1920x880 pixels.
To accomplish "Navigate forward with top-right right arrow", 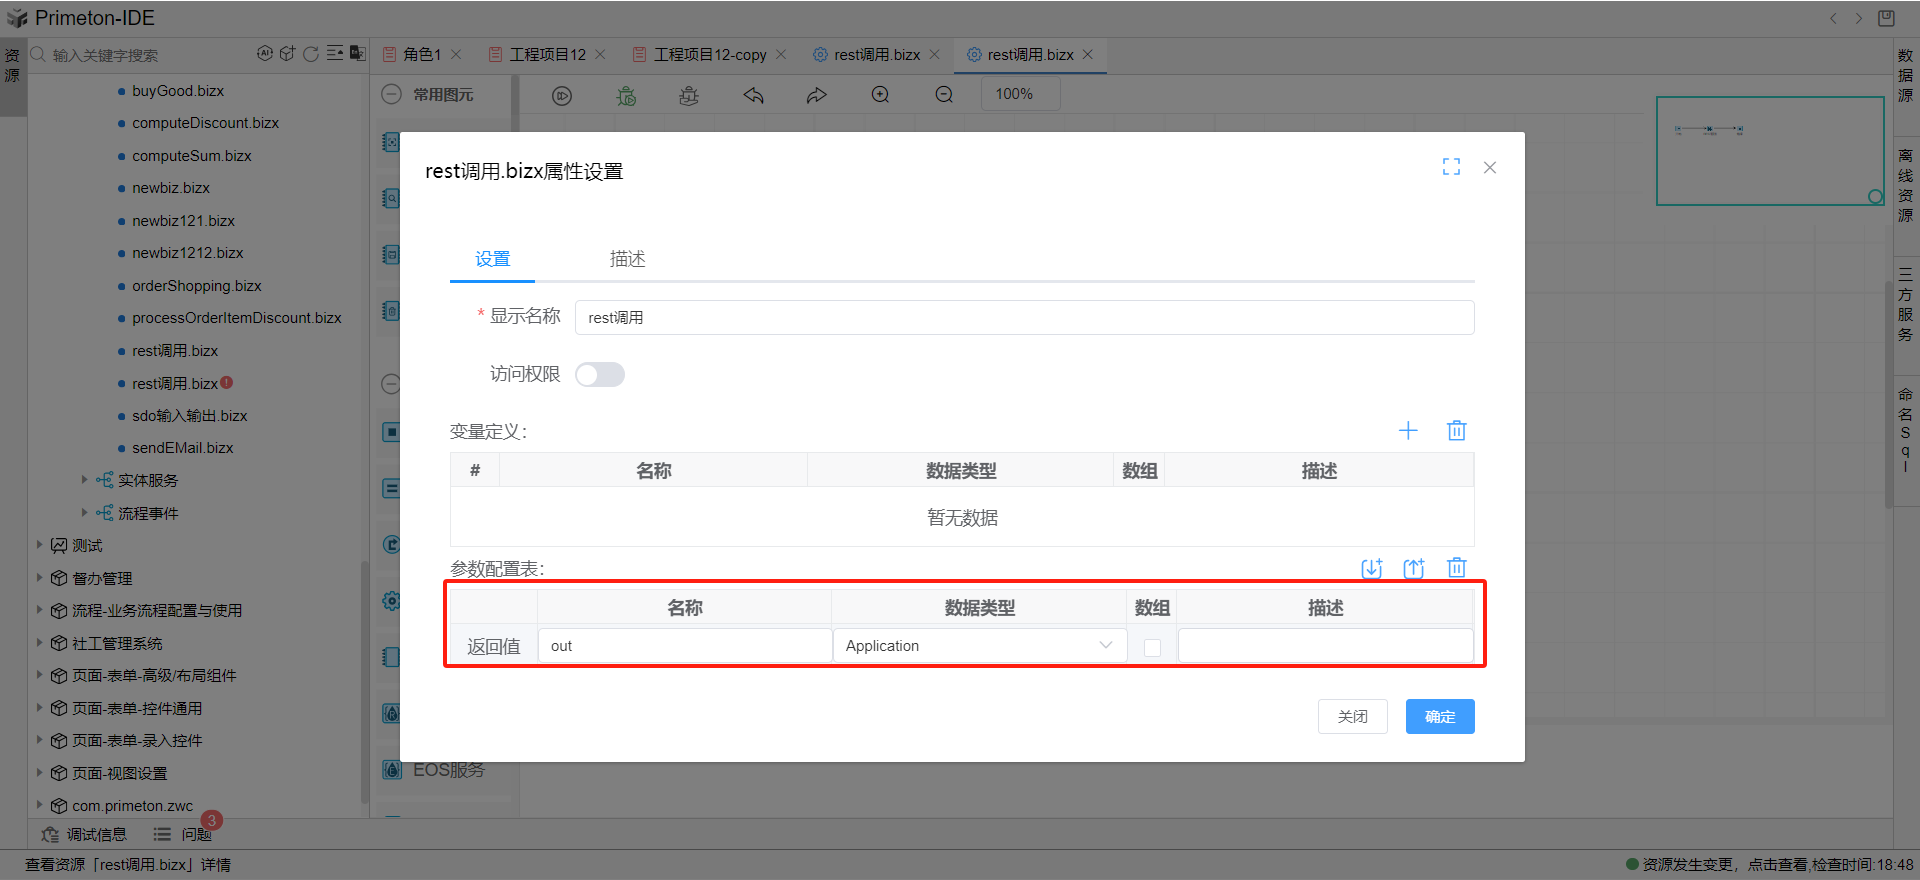I will point(1859,18).
